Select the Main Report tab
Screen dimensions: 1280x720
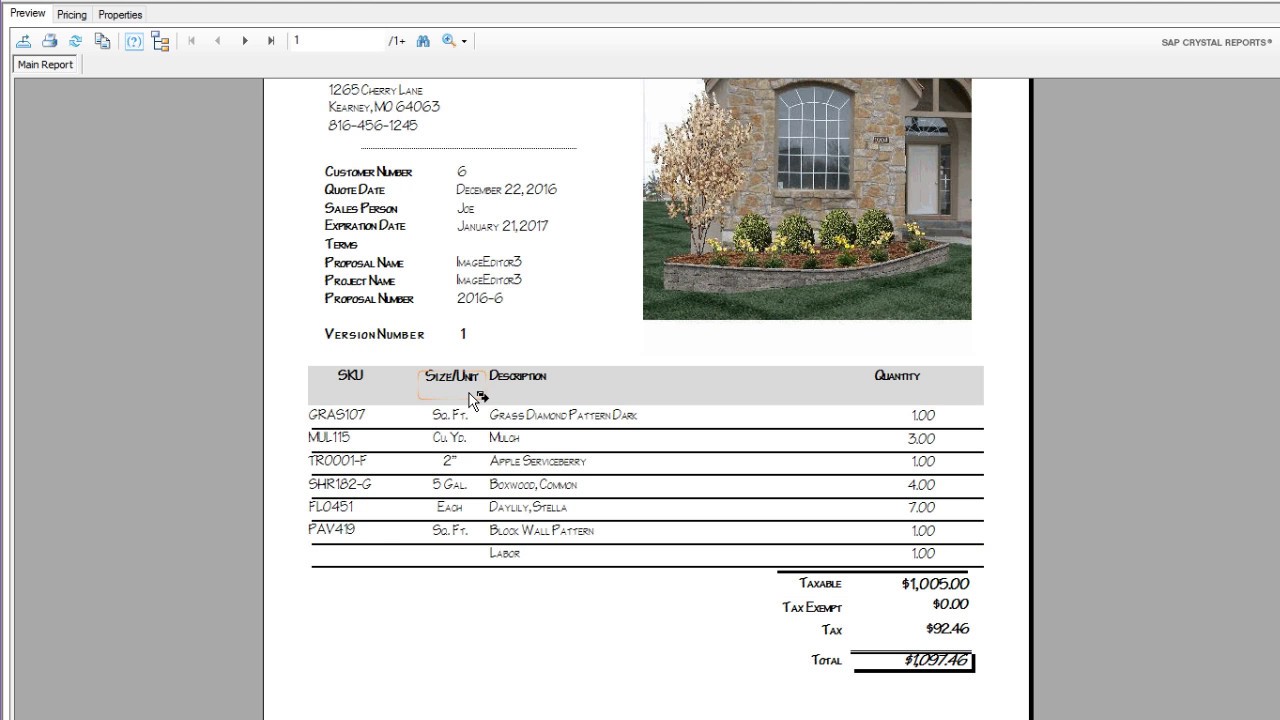[x=45, y=64]
